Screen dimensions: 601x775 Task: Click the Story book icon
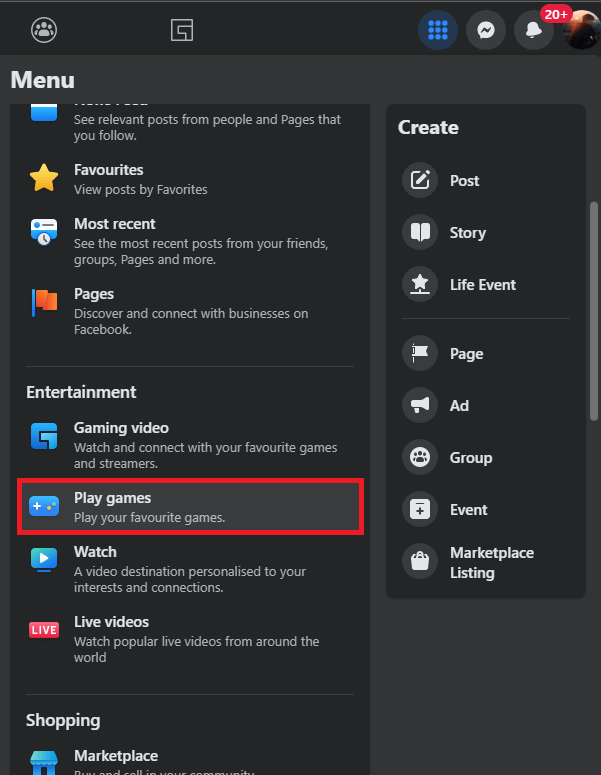coord(420,232)
